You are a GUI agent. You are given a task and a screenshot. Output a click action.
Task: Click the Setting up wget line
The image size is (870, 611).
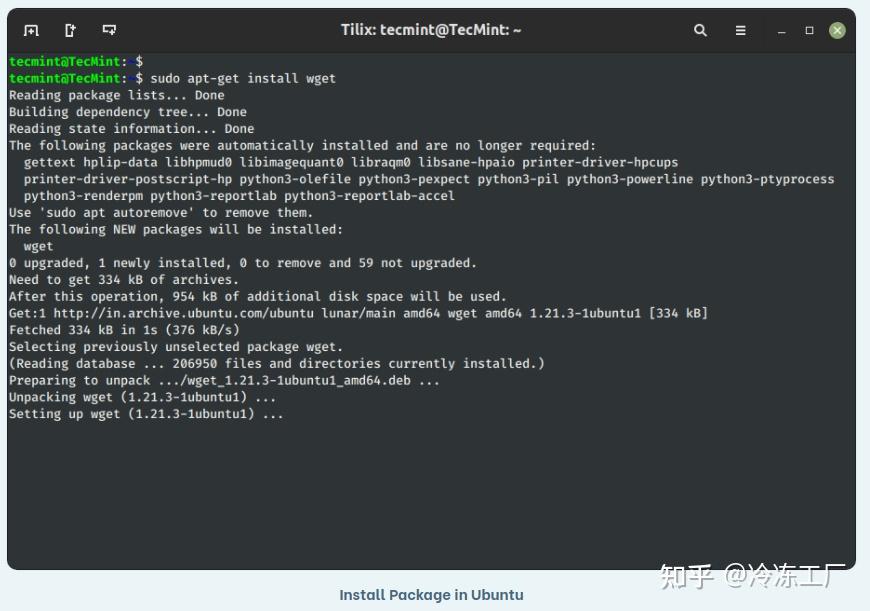click(146, 414)
